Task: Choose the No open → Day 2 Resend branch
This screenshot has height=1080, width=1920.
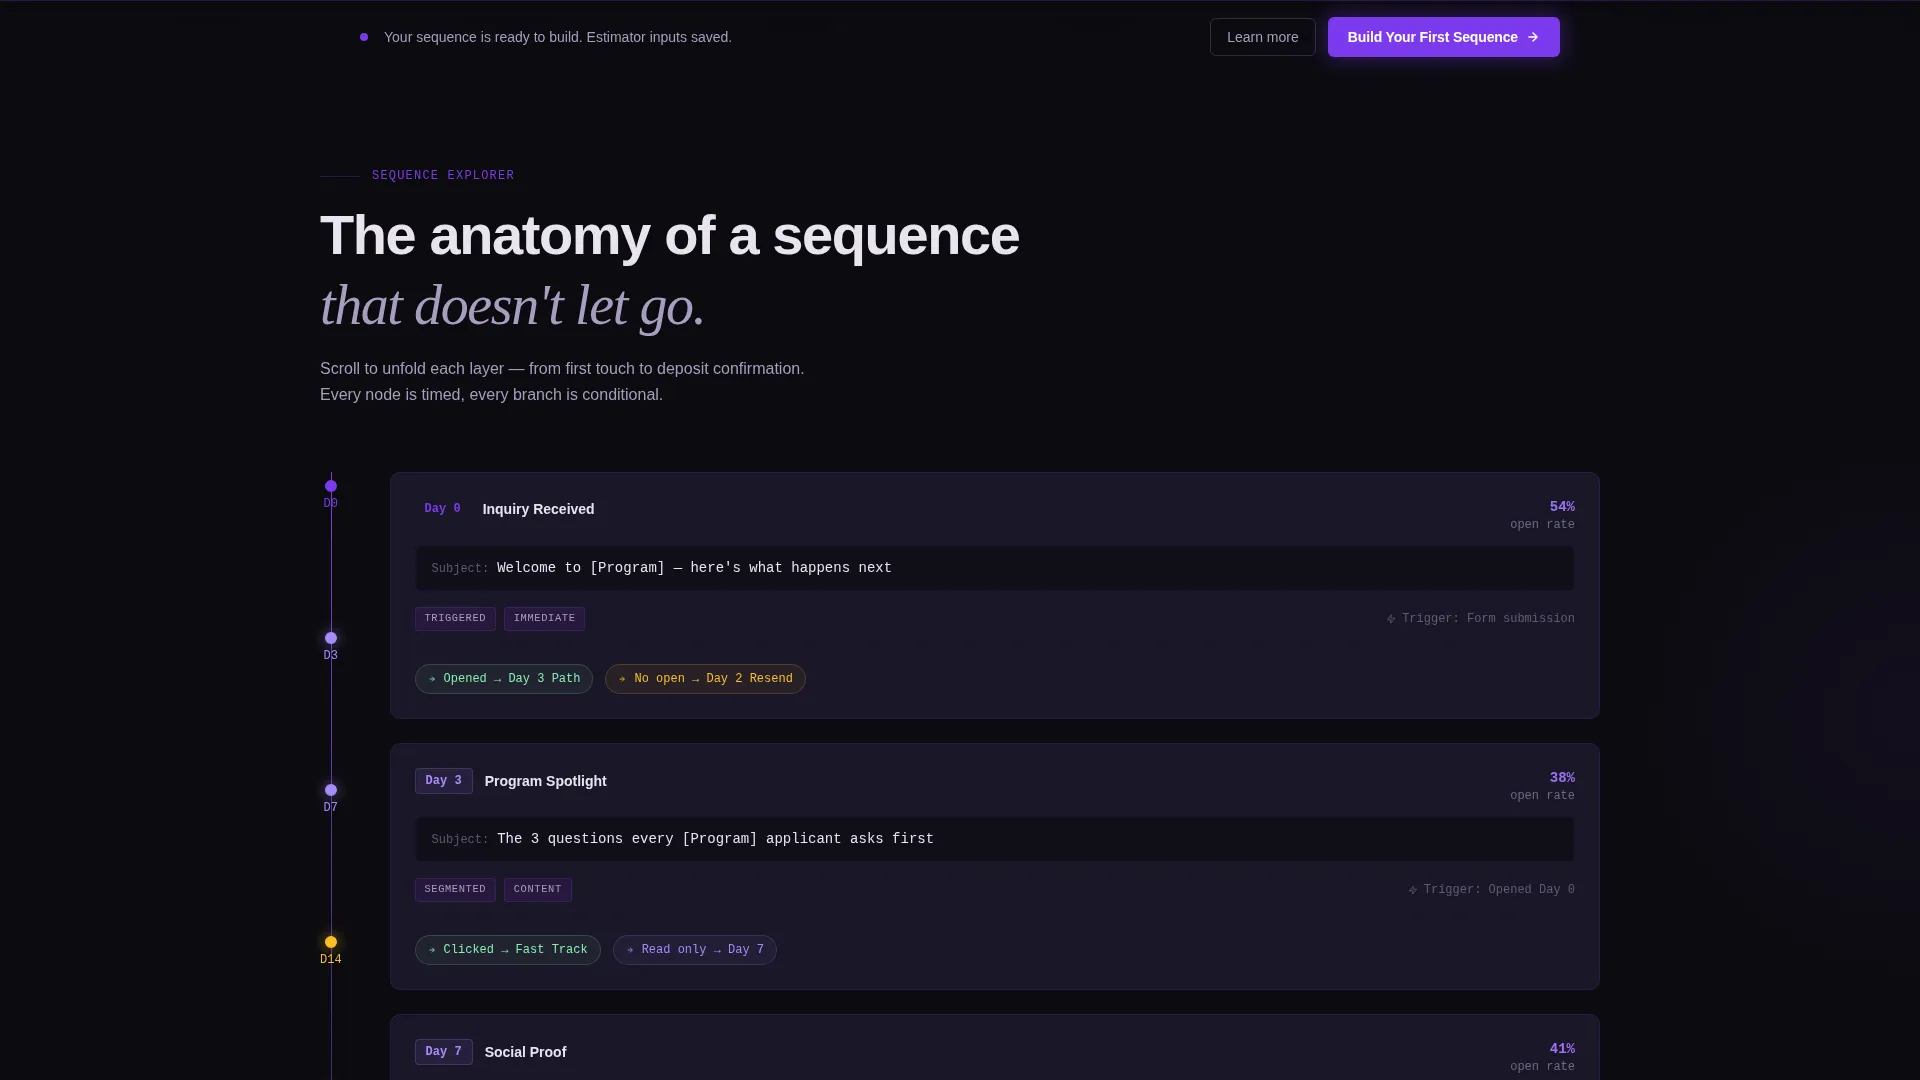Action: click(705, 679)
